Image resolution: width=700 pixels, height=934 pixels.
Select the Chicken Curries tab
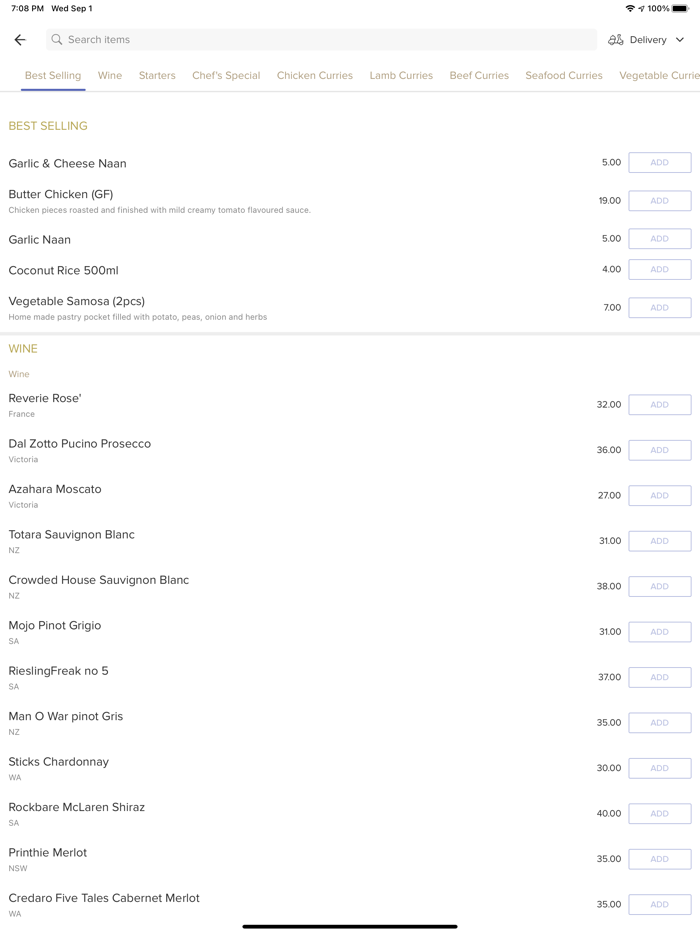(315, 75)
